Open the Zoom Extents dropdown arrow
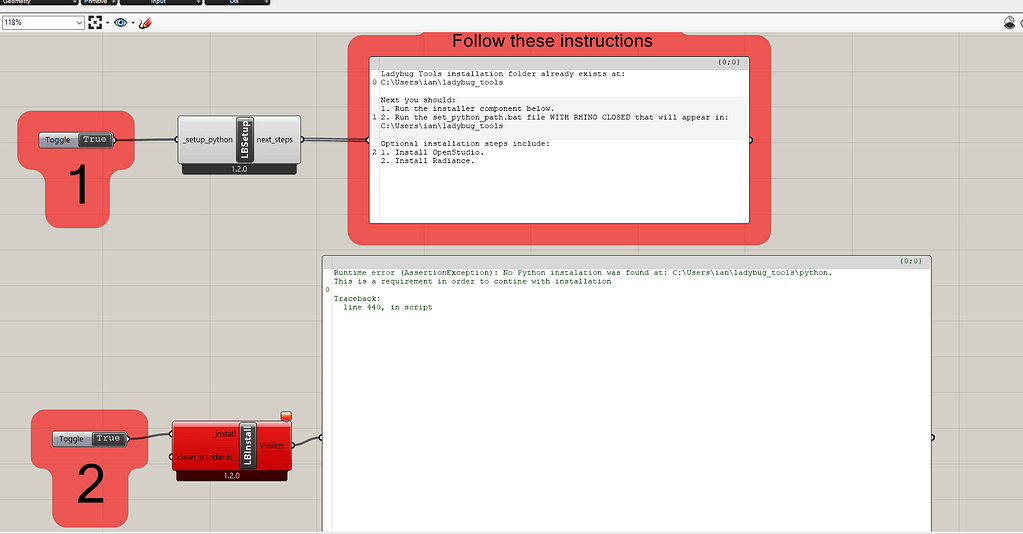 point(108,23)
